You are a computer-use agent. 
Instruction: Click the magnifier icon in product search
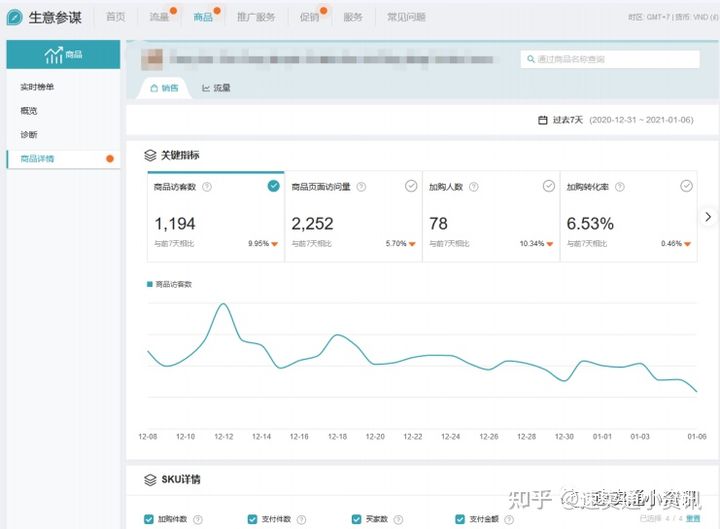531,59
